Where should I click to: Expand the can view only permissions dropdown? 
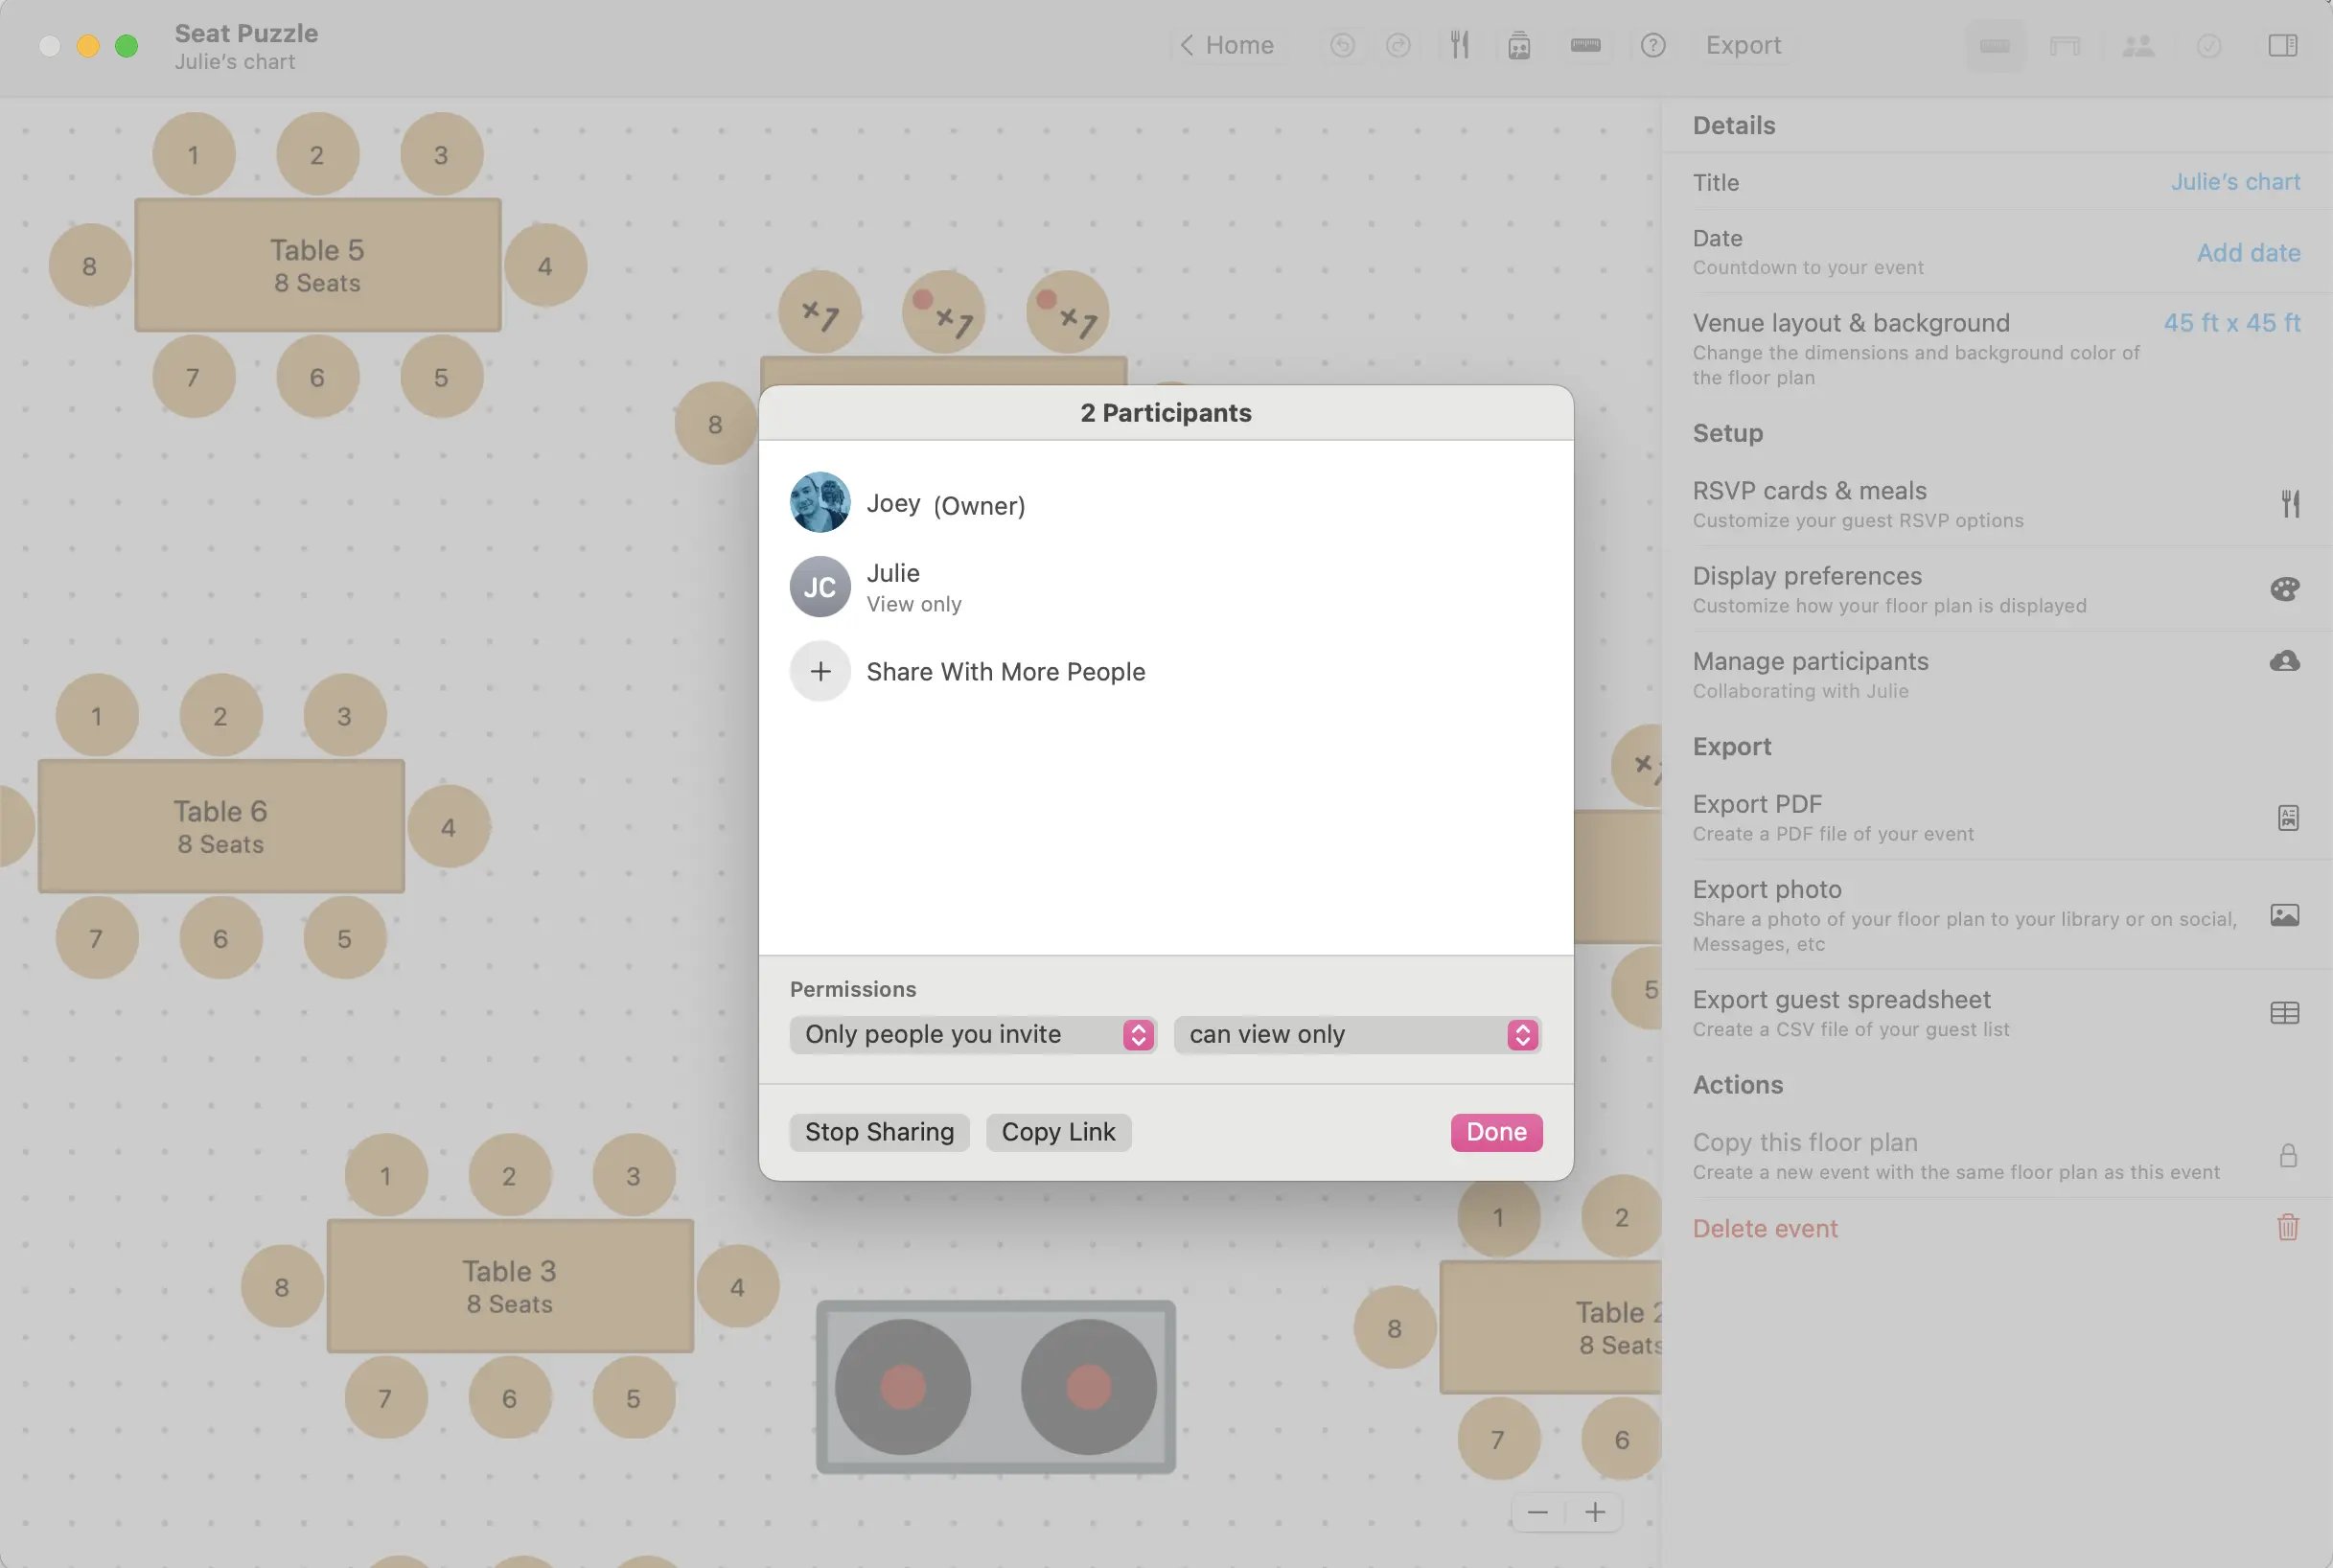(1519, 1034)
